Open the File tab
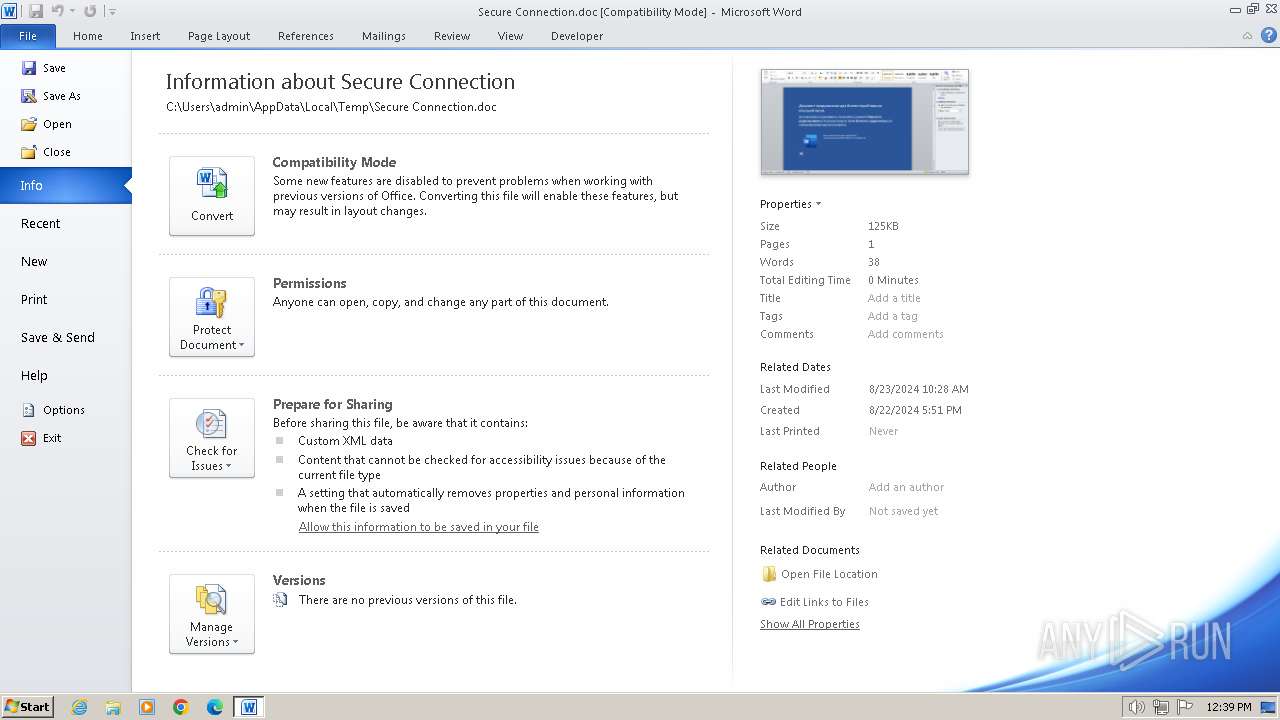This screenshot has height=720, width=1280. 28,36
